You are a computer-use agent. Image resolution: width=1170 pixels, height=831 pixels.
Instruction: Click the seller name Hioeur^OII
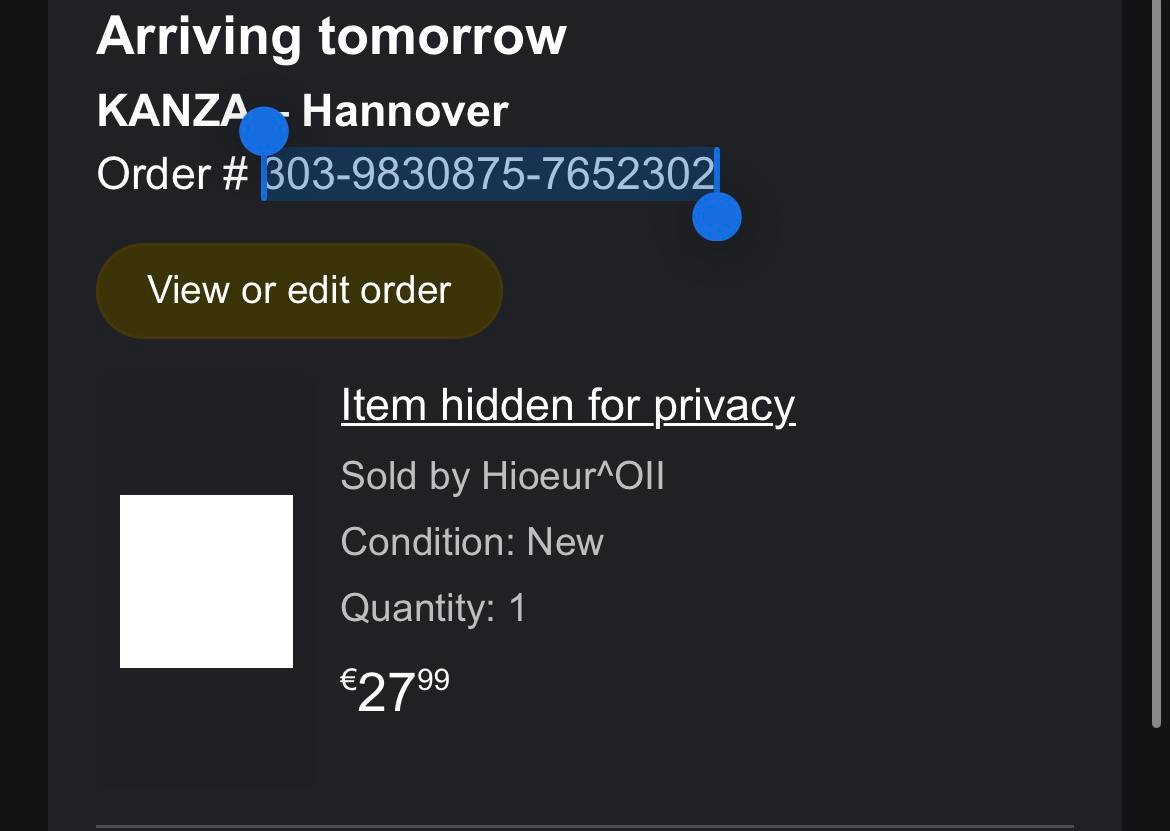(573, 476)
